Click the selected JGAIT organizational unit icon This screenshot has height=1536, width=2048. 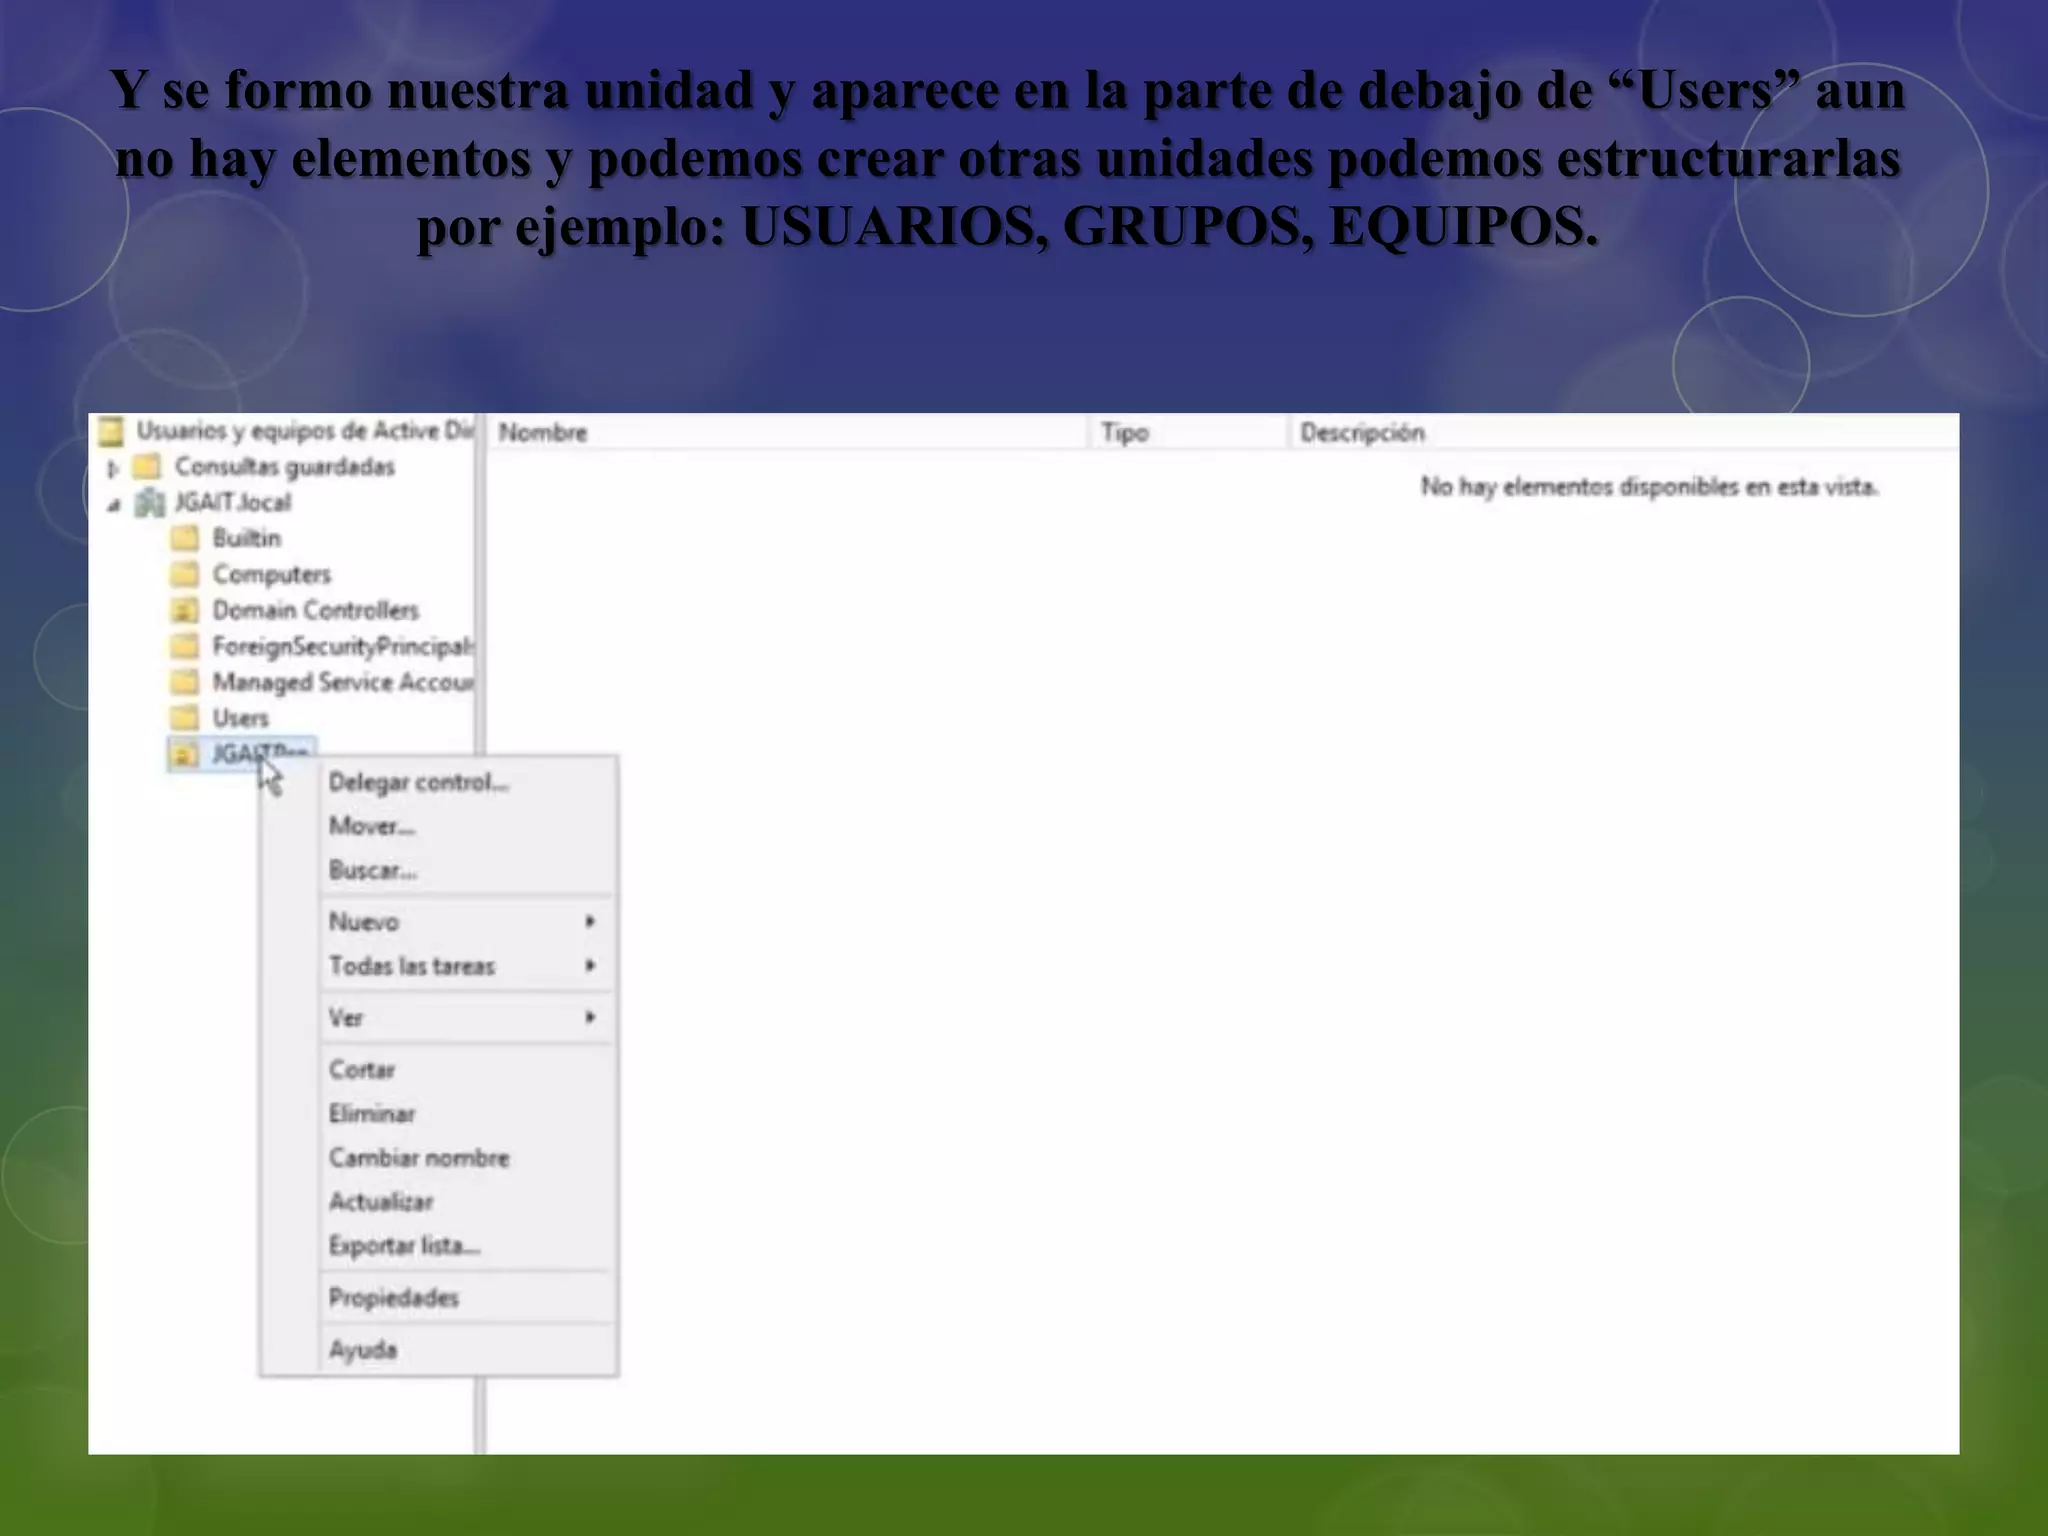pyautogui.click(x=184, y=755)
